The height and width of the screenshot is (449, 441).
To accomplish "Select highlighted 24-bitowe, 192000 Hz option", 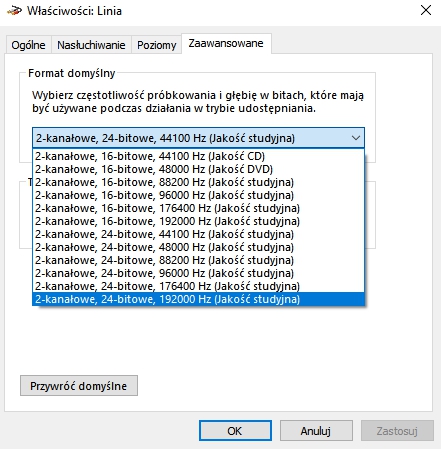I will pos(198,299).
